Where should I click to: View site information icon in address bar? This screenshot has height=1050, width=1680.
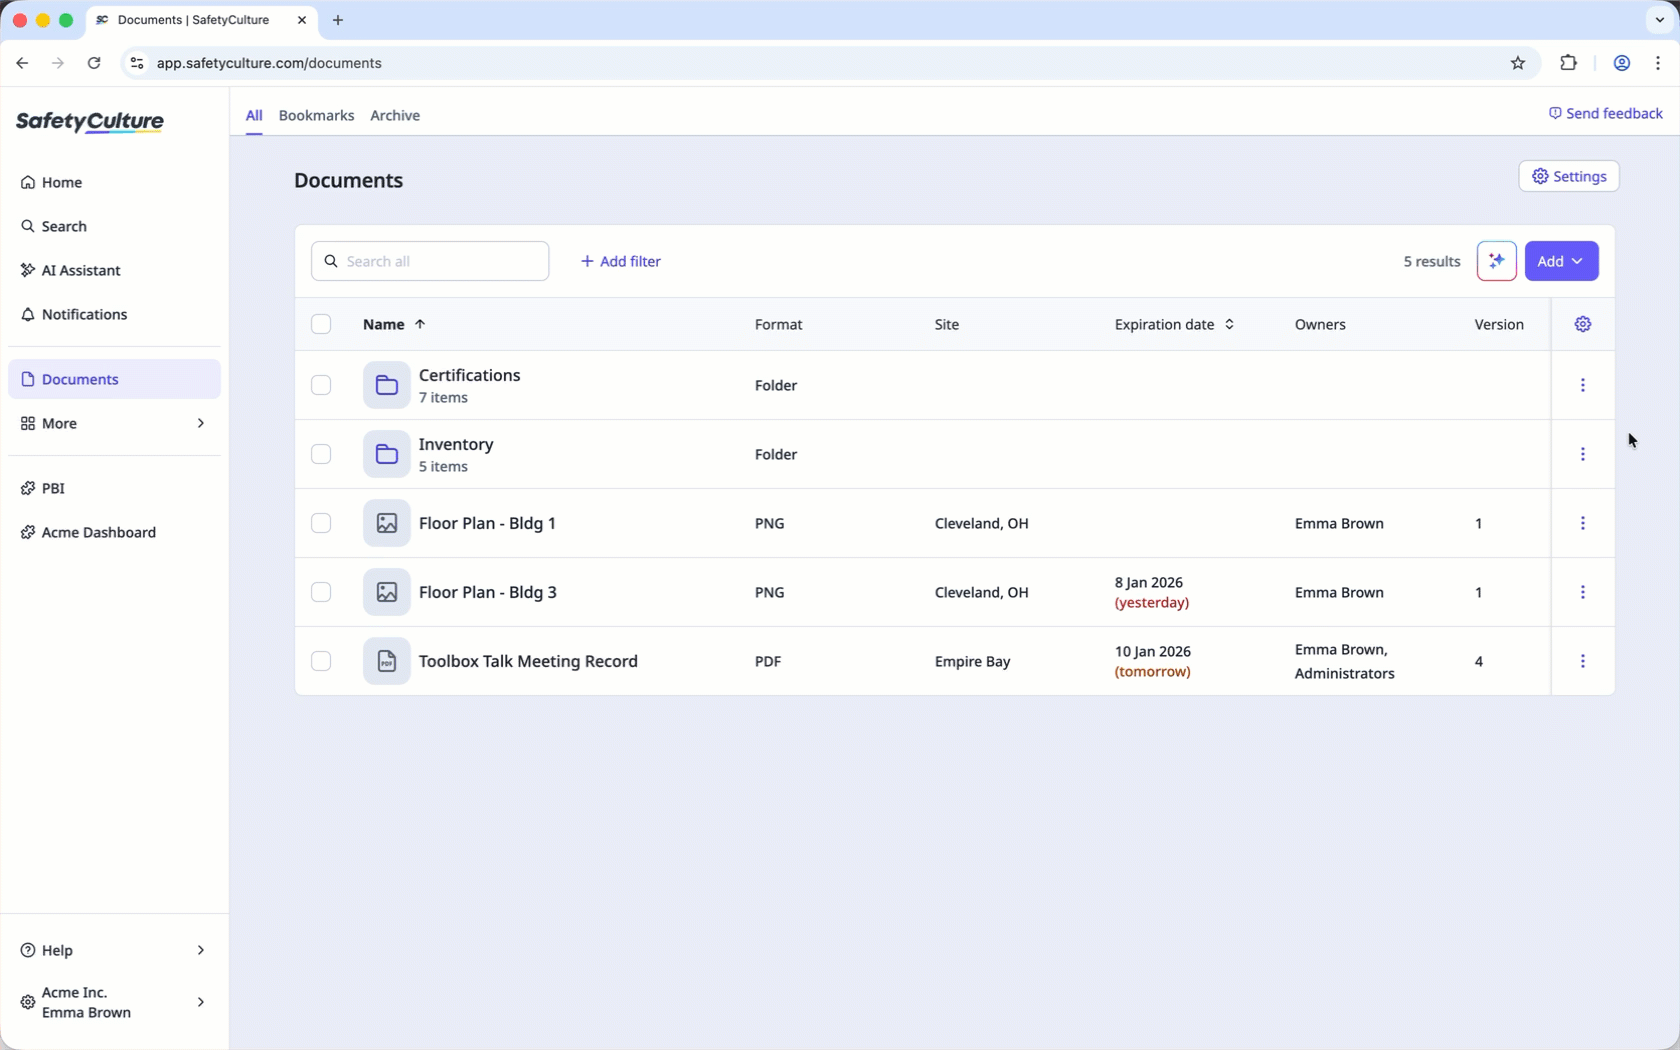[x=137, y=63]
